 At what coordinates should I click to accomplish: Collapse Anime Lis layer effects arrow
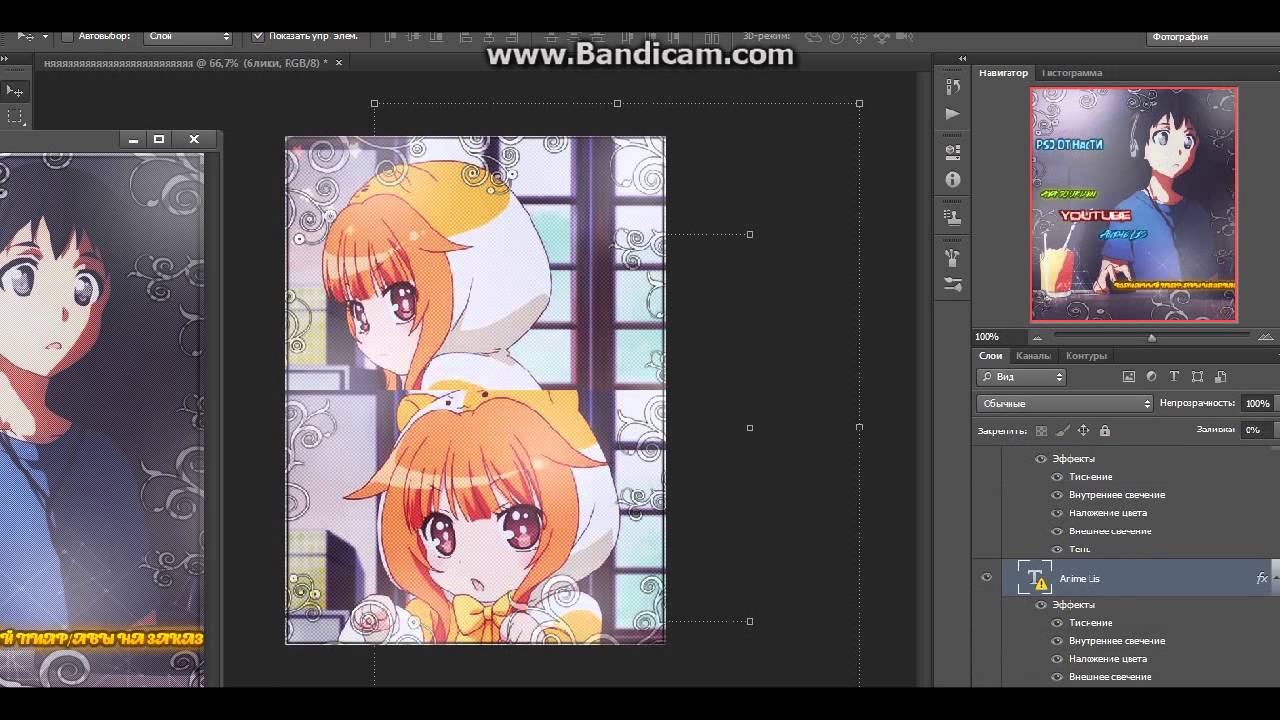point(1276,578)
